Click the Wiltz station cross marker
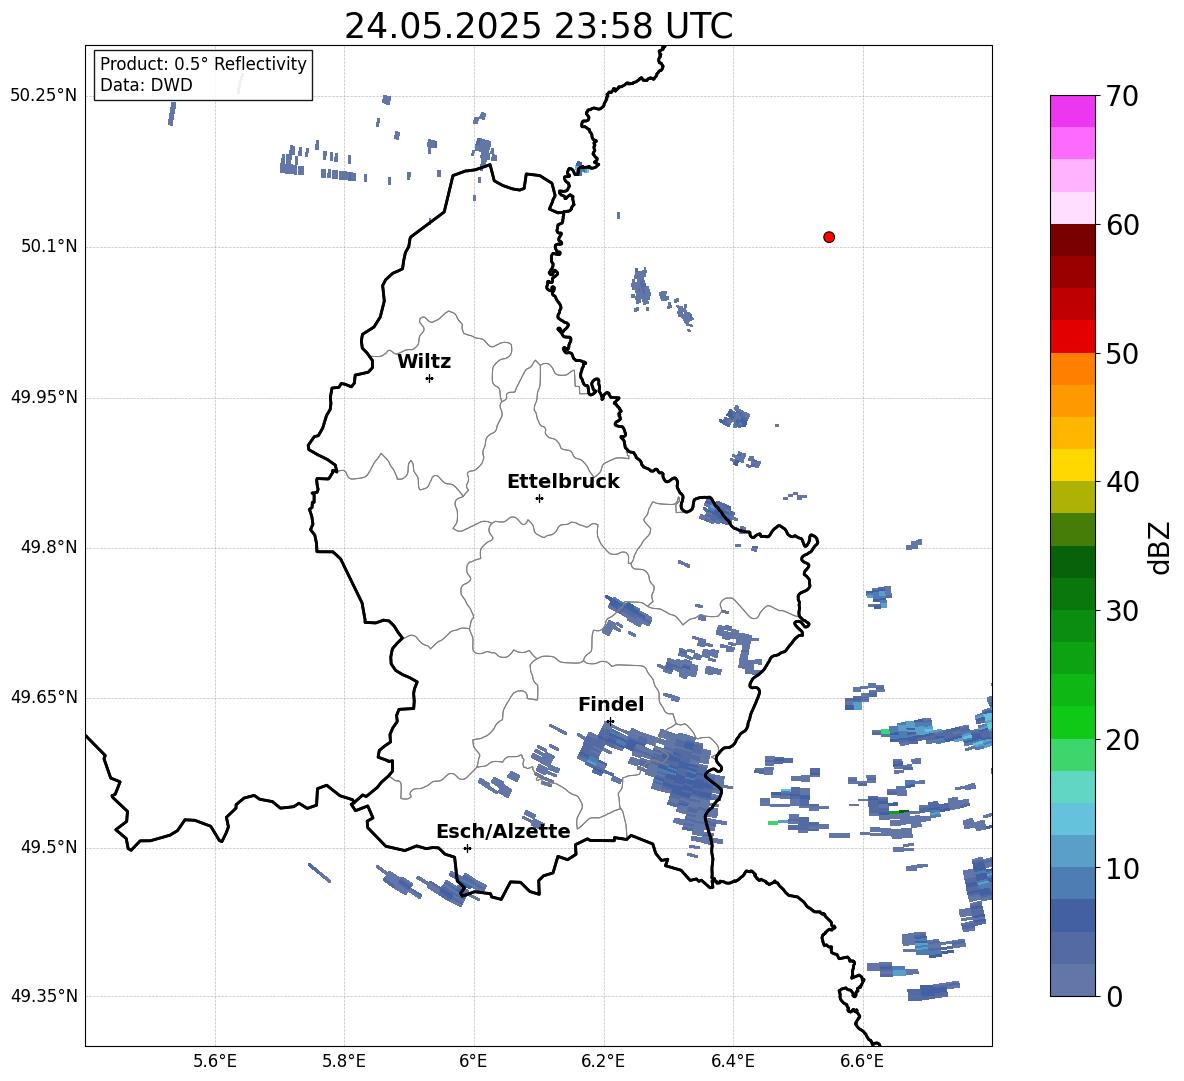Image resolution: width=1184 pixels, height=1081 pixels. coord(430,378)
